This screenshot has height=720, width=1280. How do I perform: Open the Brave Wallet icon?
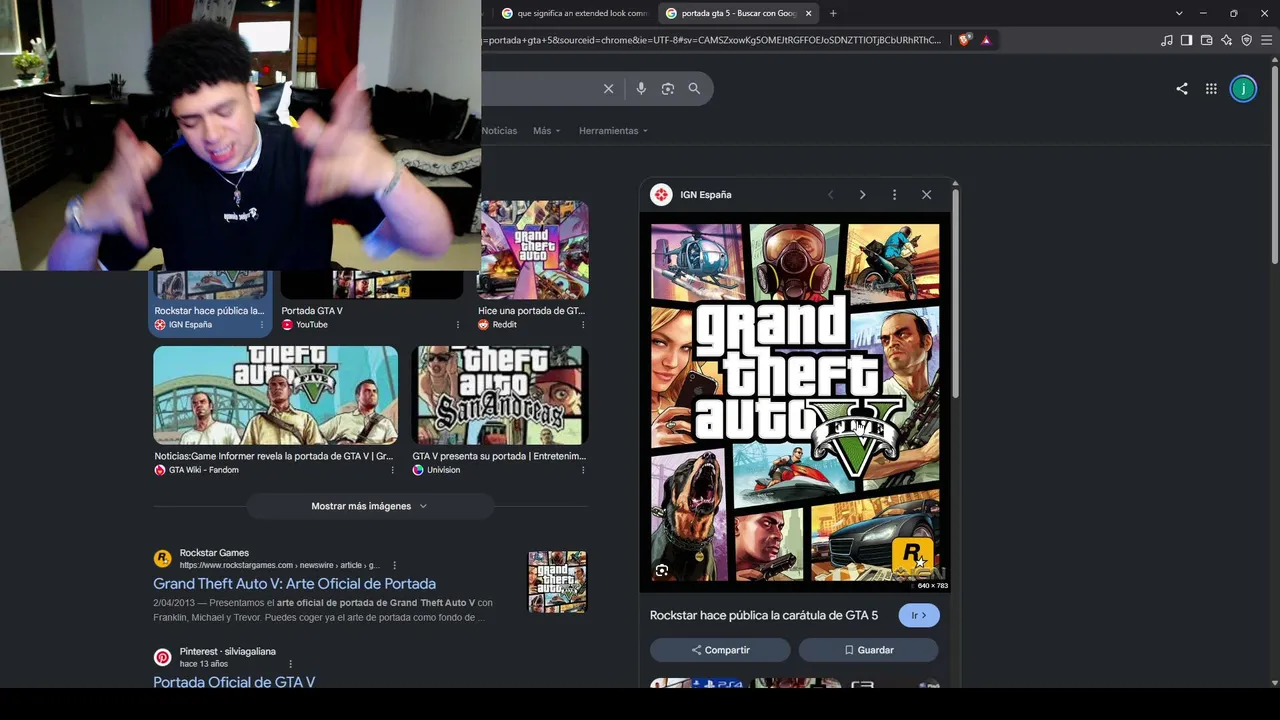coord(1206,40)
